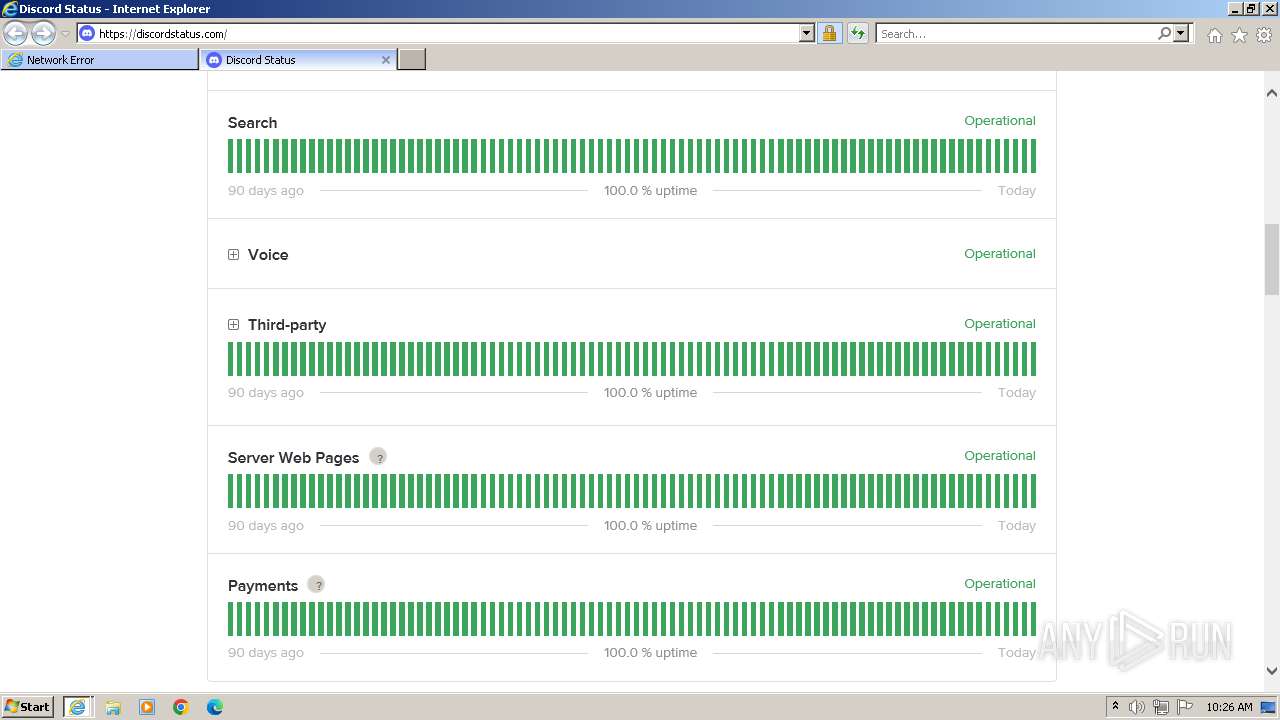Open File Explorer from the taskbar
1280x720 pixels.
[113, 707]
